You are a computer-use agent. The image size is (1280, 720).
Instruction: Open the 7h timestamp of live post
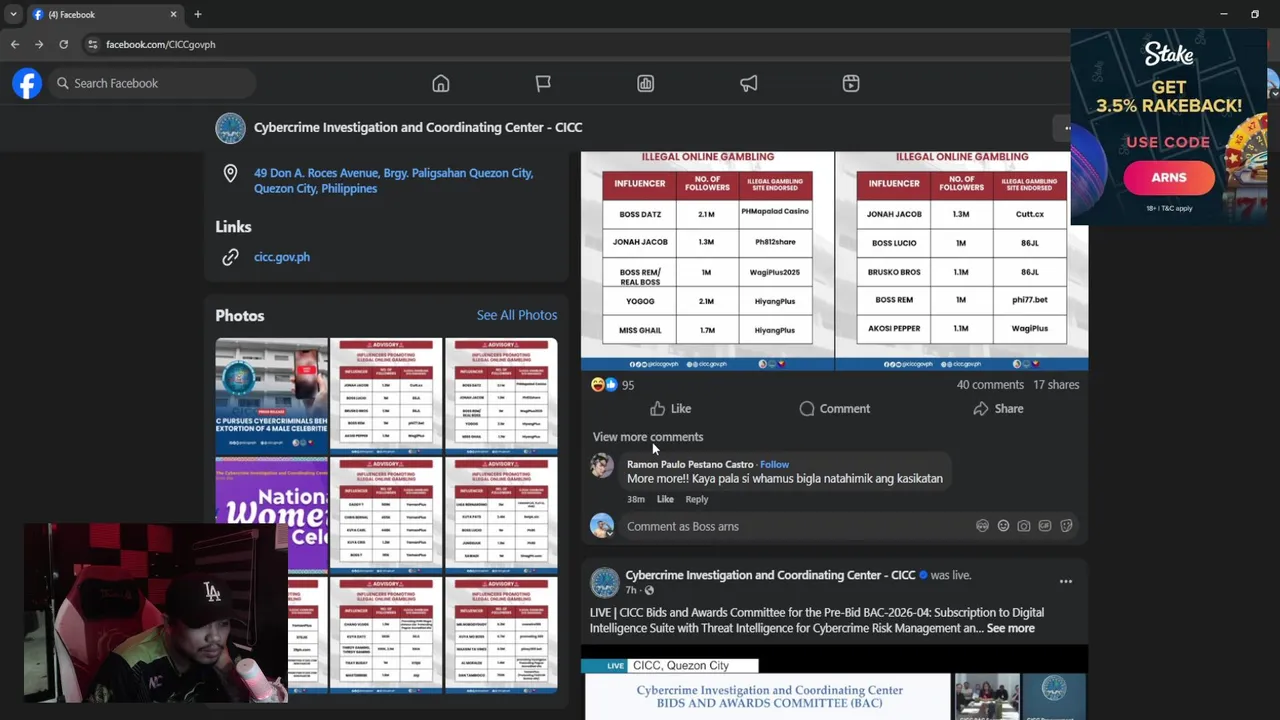coord(631,590)
